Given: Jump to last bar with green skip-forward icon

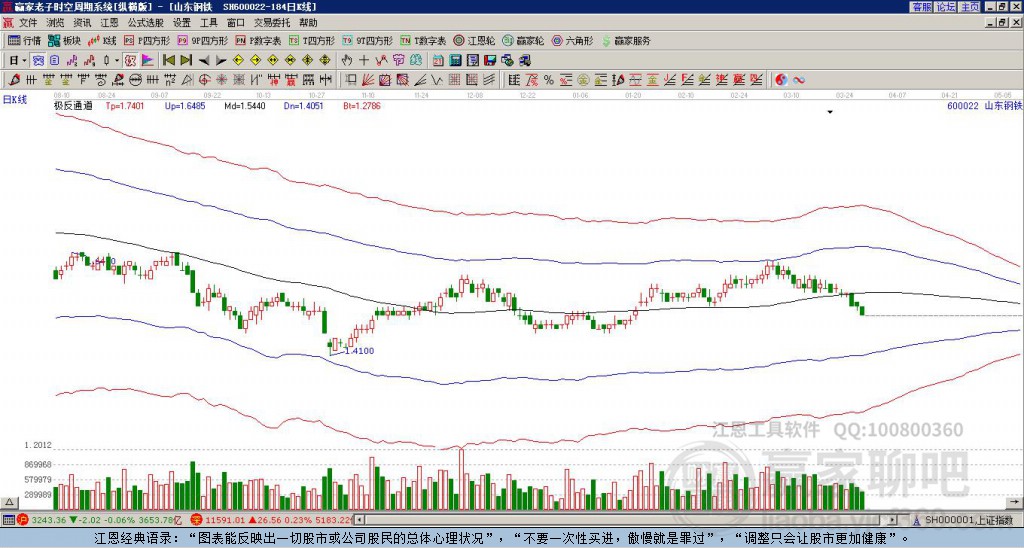Looking at the screenshot, I should pyautogui.click(x=185, y=60).
